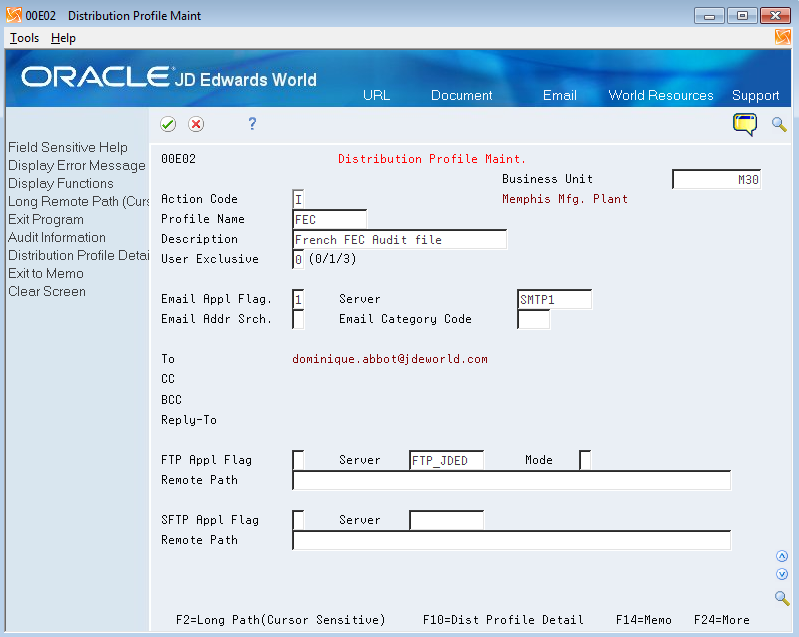Click the yellow chat message icon
This screenshot has width=799, height=637.
pyautogui.click(x=744, y=124)
